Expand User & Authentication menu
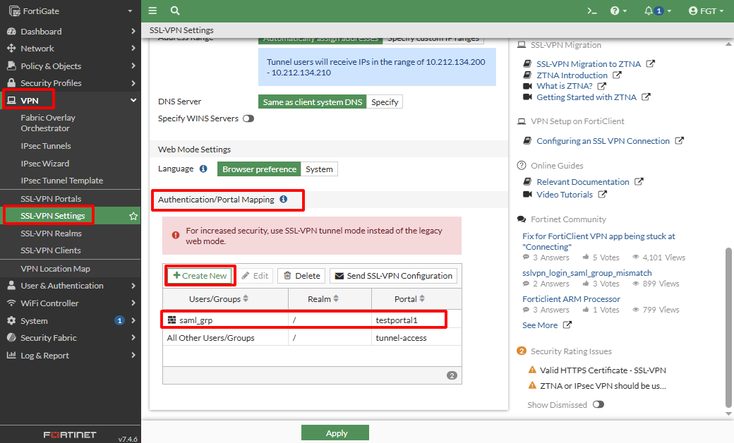This screenshot has width=734, height=443. click(x=70, y=286)
